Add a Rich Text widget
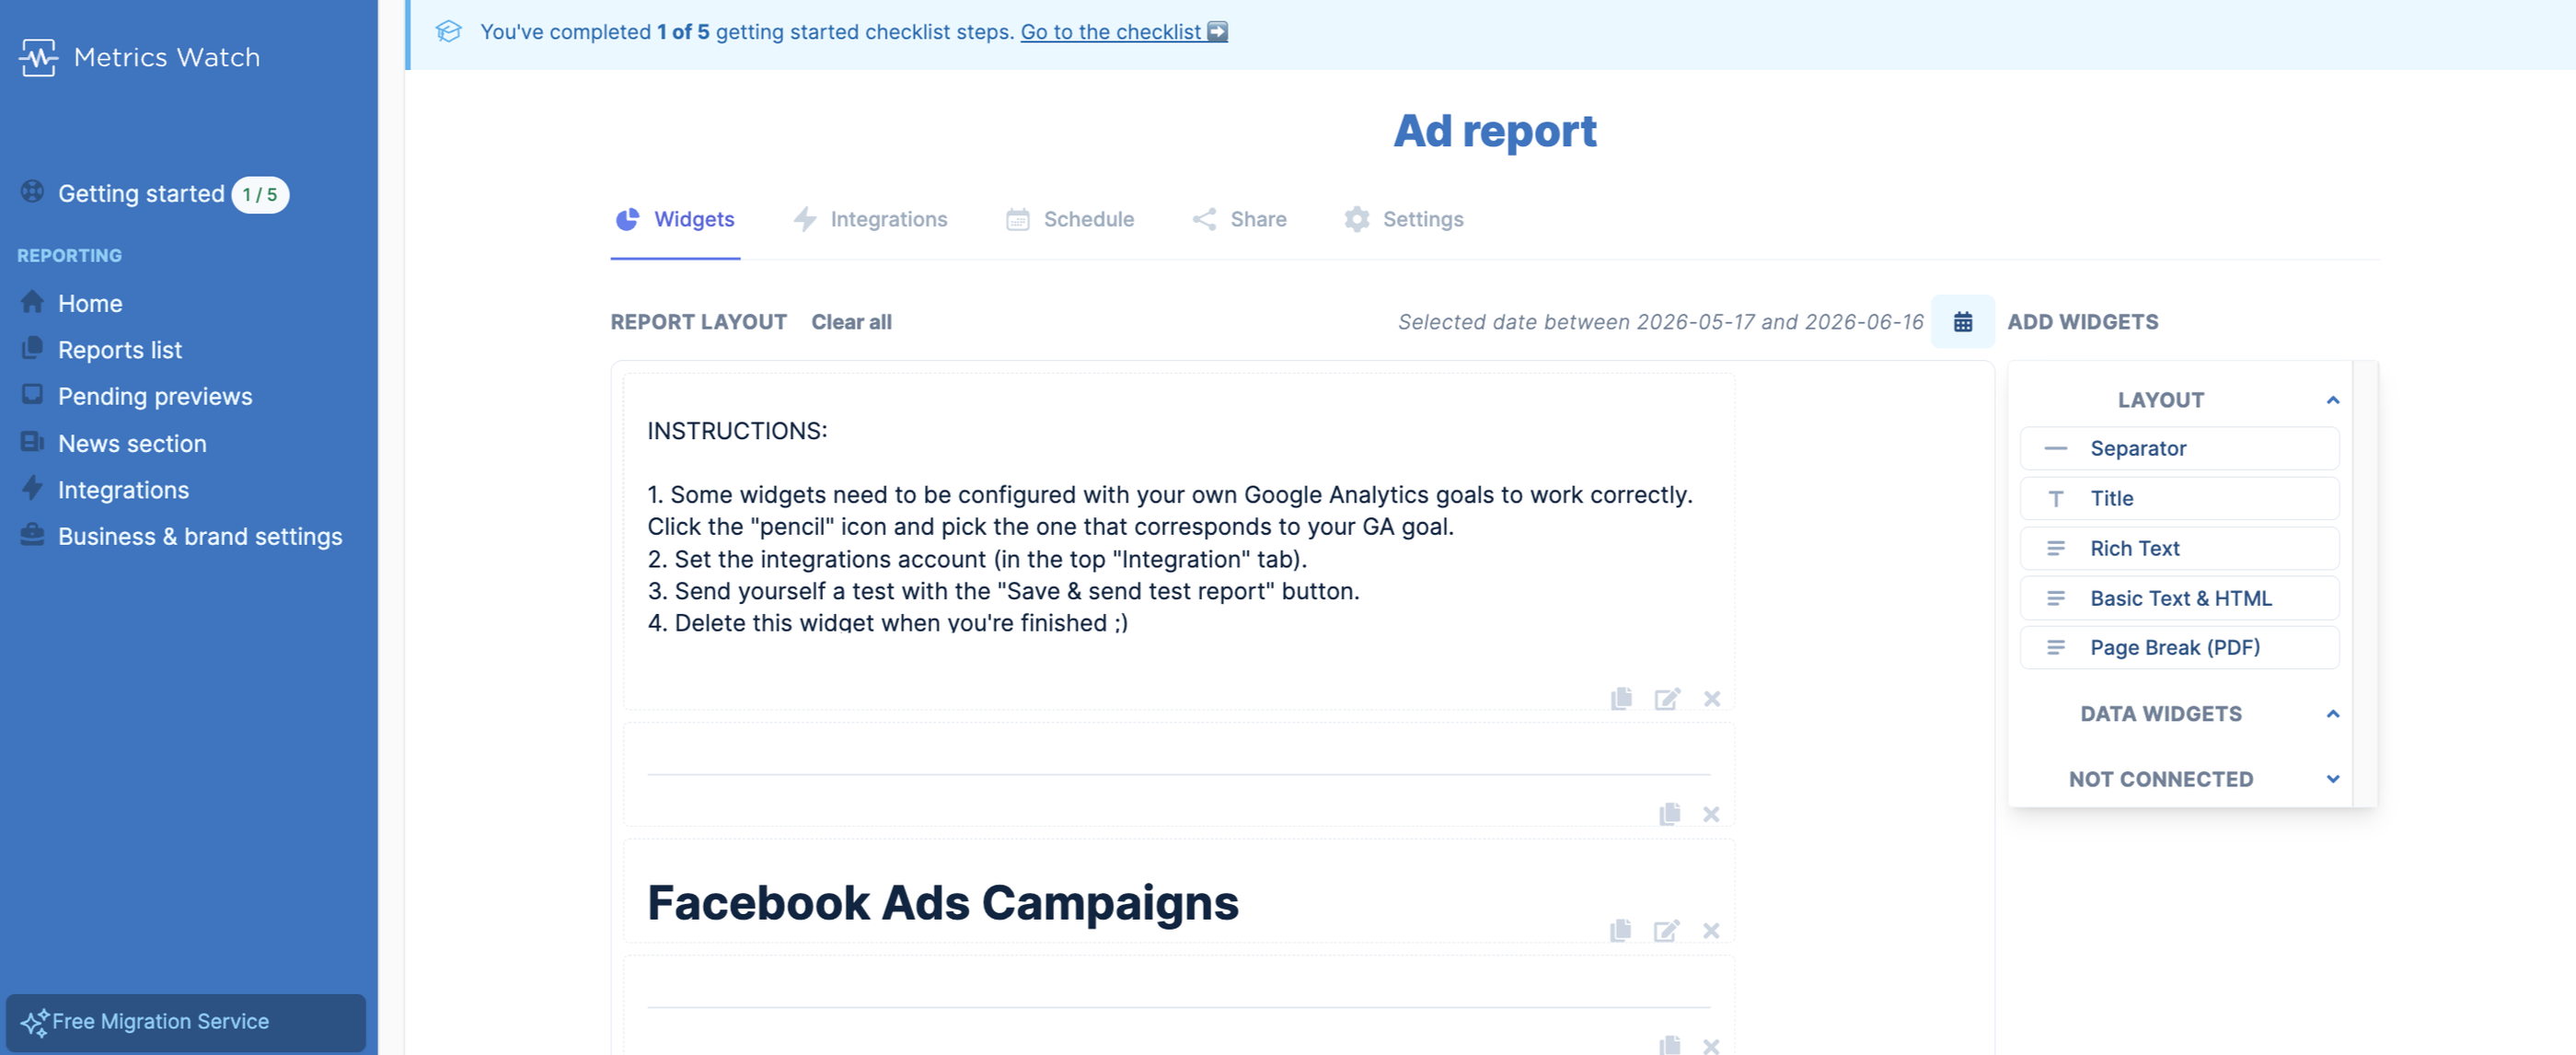Viewport: 2576px width, 1055px height. pos(2179,548)
